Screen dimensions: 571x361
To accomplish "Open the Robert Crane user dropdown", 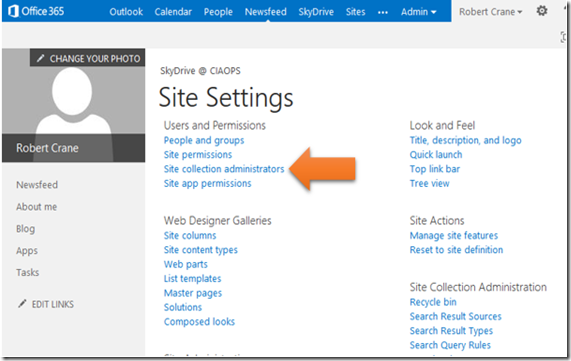I will coord(491,12).
